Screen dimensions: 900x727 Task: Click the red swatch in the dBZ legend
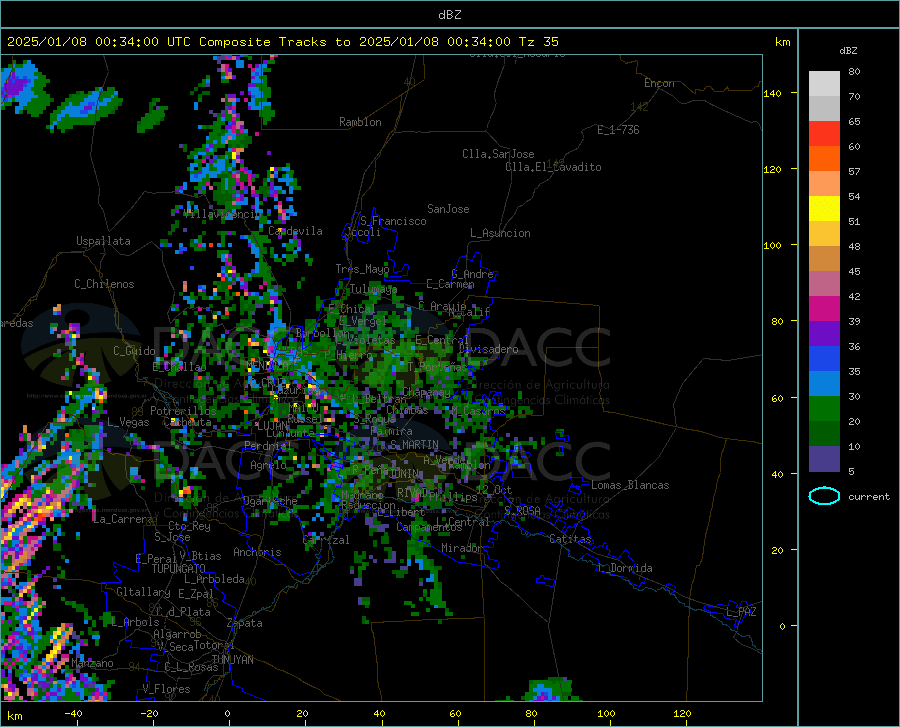pyautogui.click(x=824, y=134)
